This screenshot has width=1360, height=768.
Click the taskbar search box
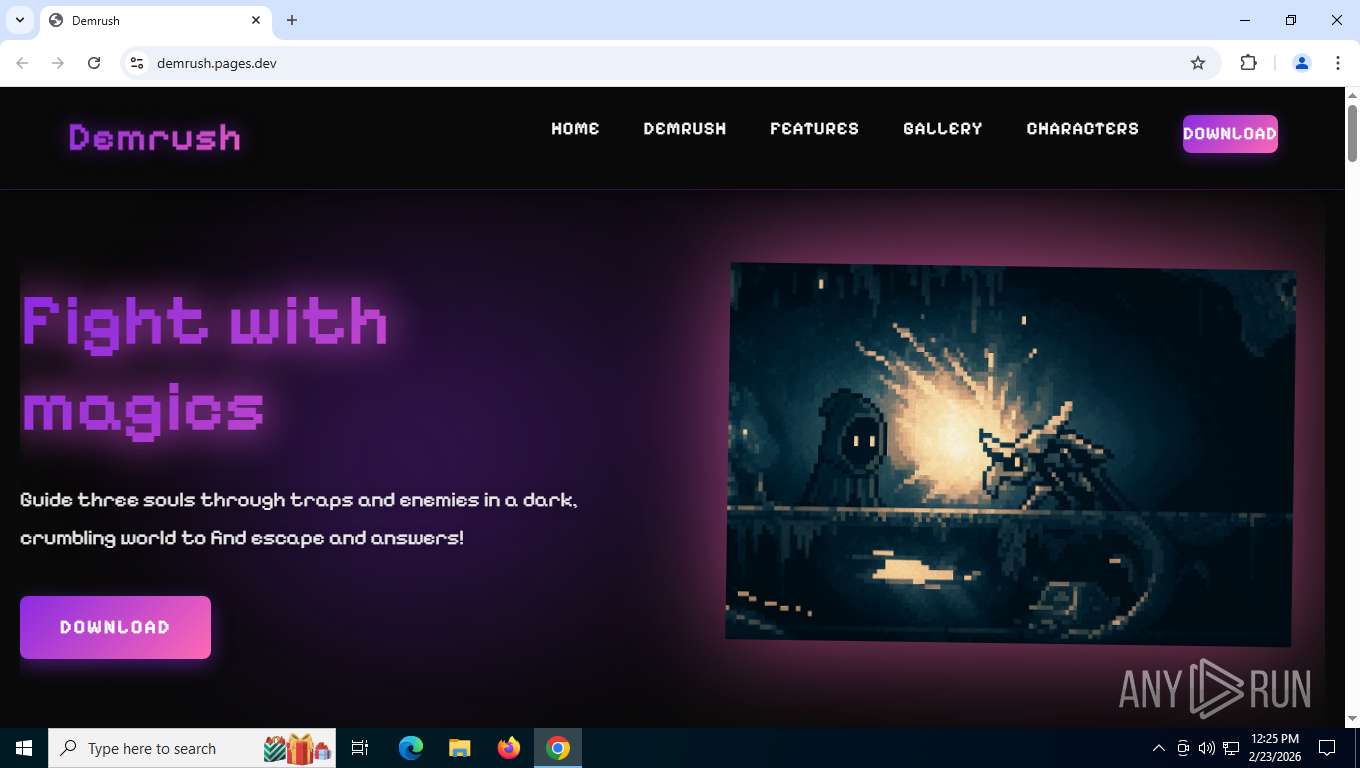(x=192, y=748)
